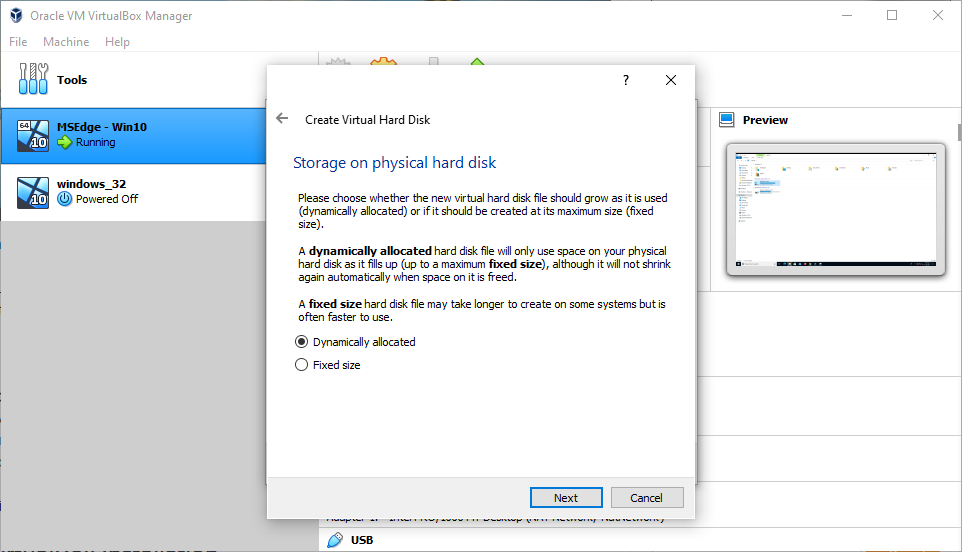
Task: Open the Help menu
Action: tap(117, 42)
